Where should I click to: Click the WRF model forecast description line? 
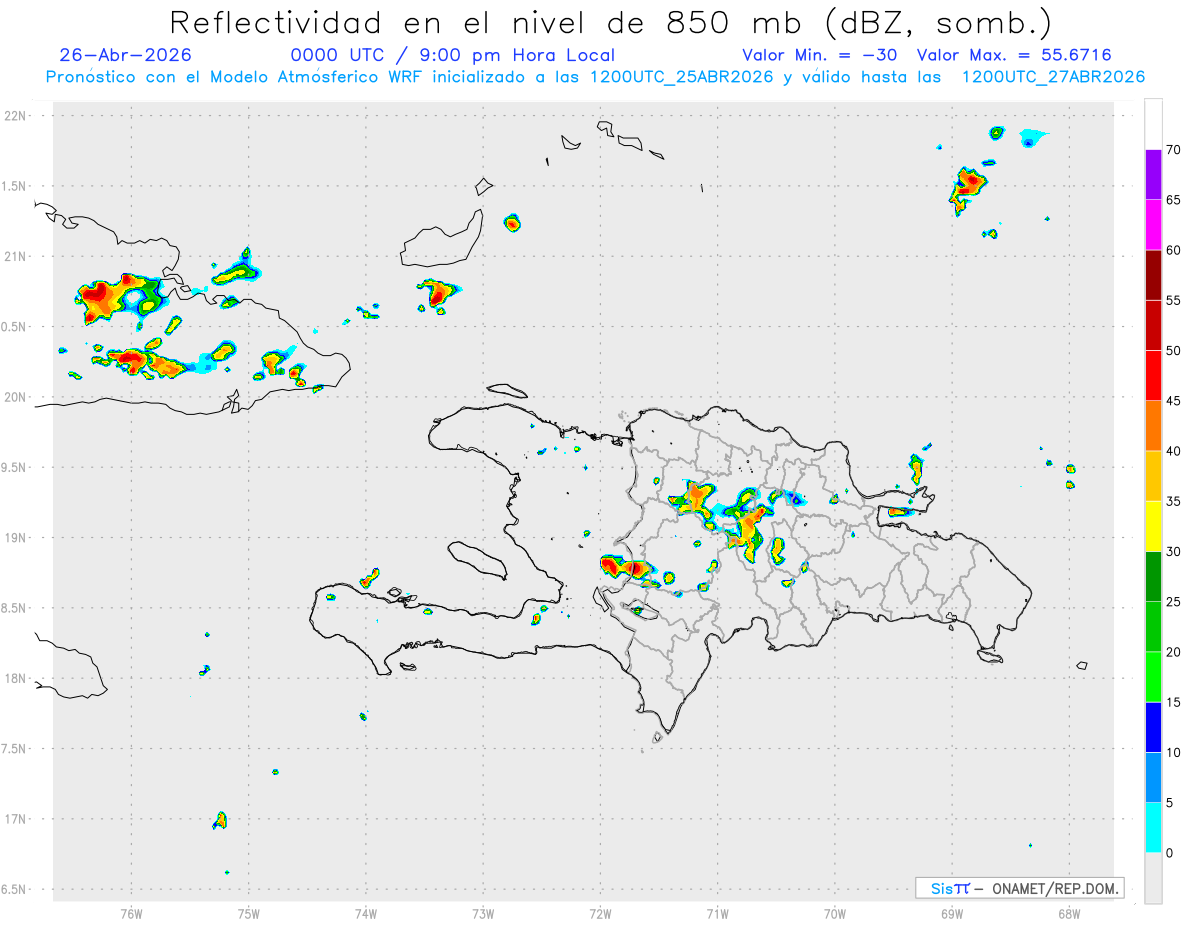pos(595,77)
